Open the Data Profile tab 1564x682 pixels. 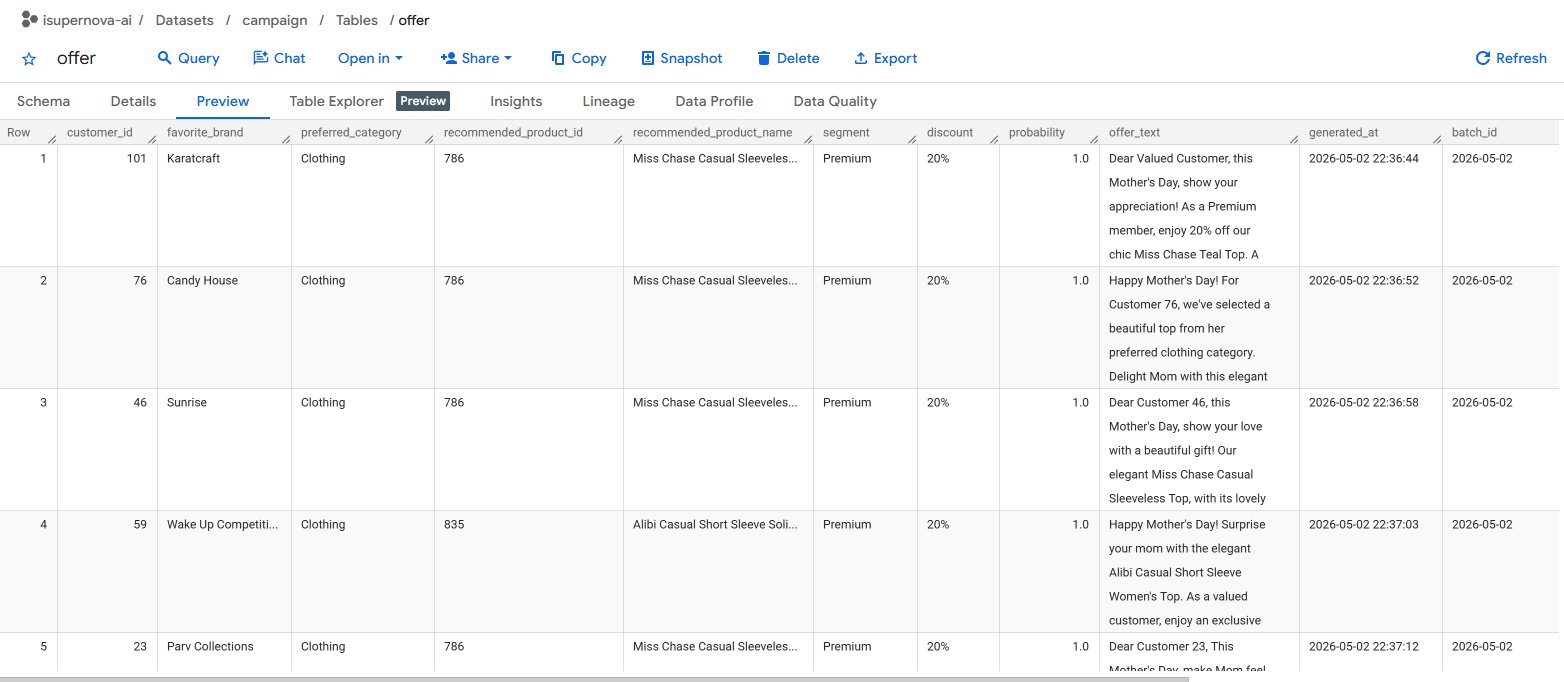714,101
